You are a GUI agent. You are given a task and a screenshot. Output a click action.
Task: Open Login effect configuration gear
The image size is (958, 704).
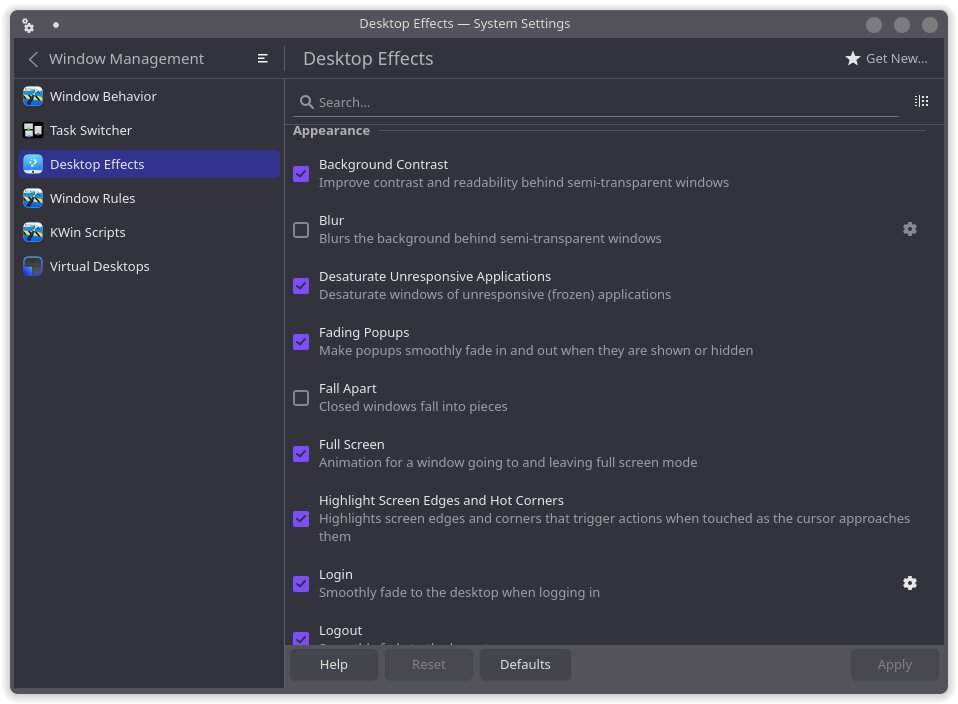[x=909, y=583]
